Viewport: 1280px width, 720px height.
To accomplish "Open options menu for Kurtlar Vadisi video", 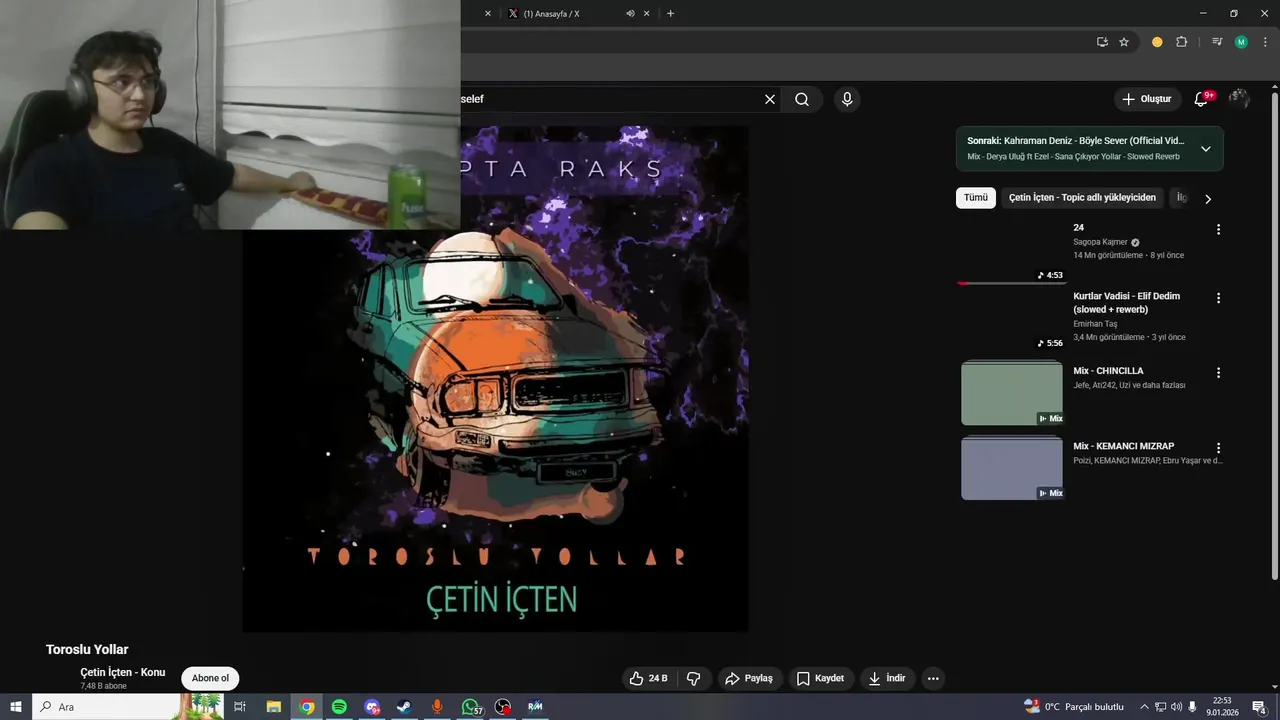I will [1218, 298].
